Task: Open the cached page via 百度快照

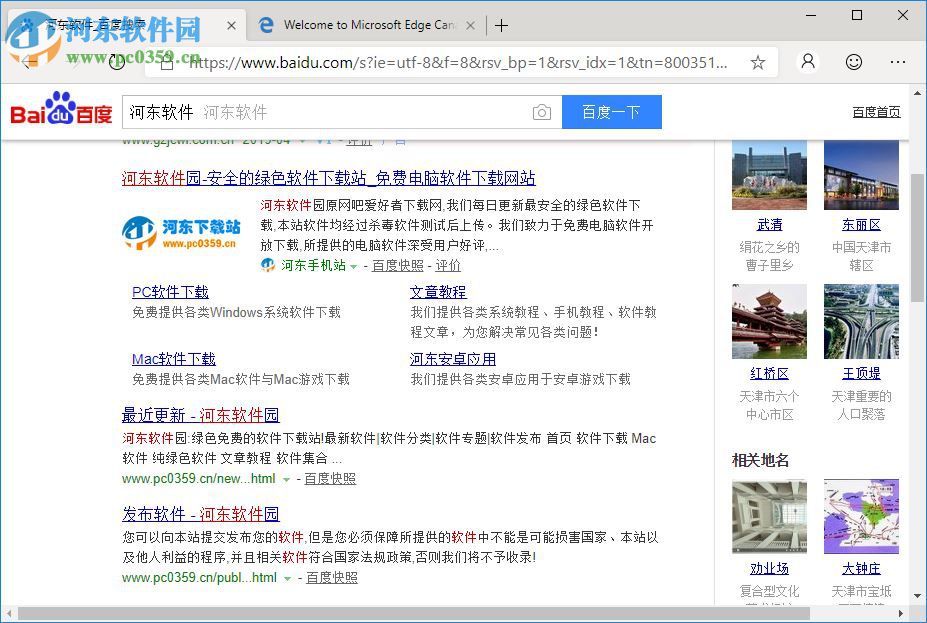Action: (x=399, y=265)
